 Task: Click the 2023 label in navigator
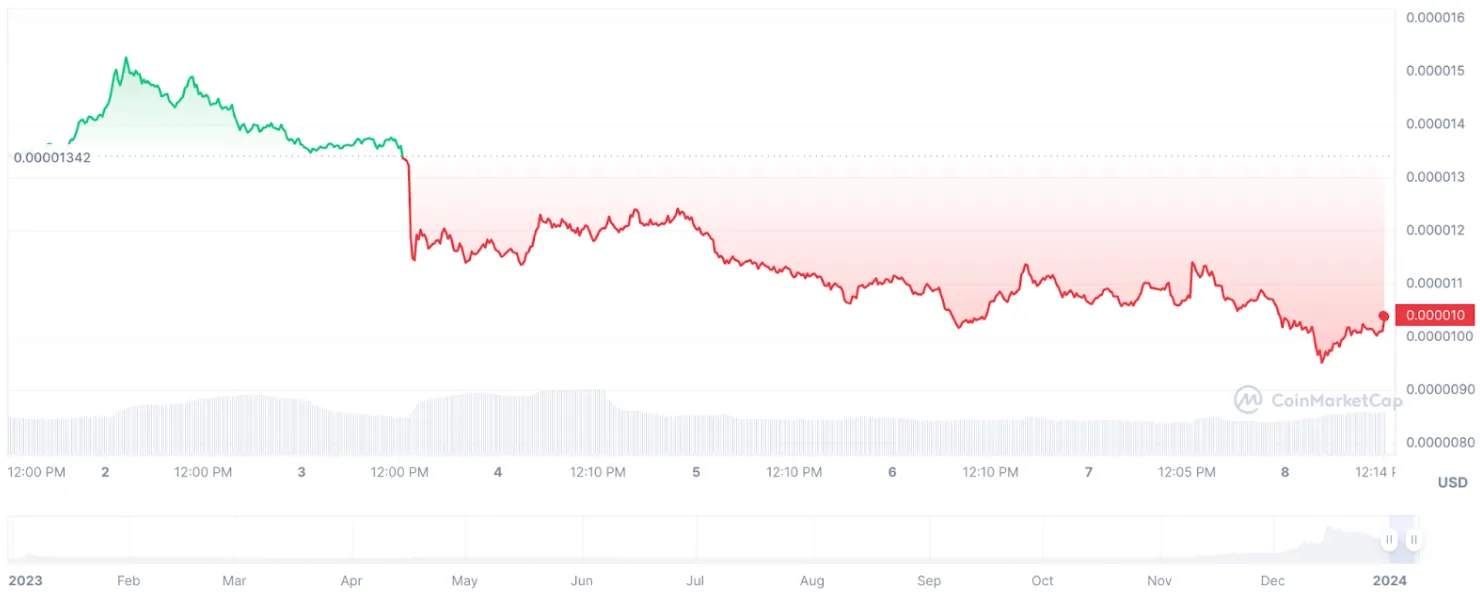25,581
